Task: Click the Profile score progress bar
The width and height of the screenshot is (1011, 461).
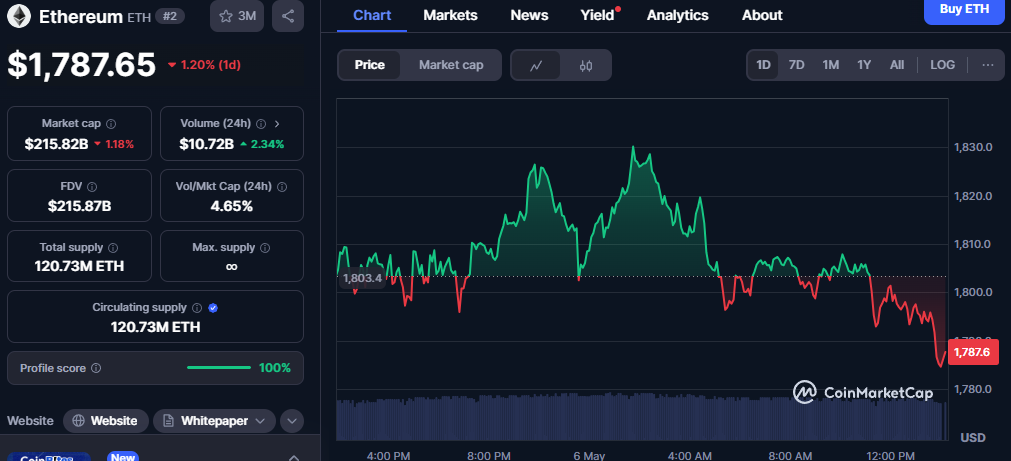Action: coord(219,368)
